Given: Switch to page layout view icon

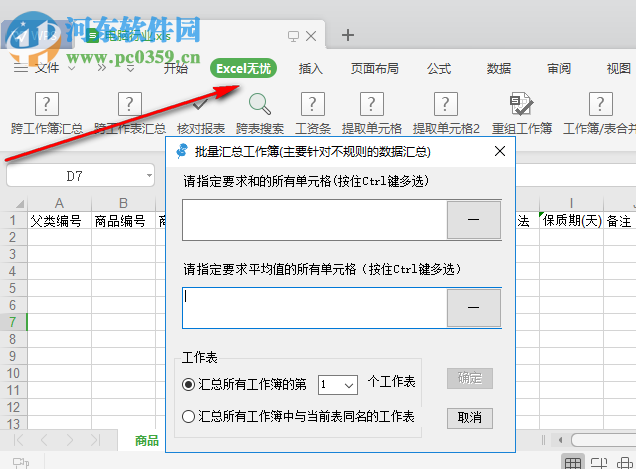Looking at the screenshot, I should pos(599,463).
